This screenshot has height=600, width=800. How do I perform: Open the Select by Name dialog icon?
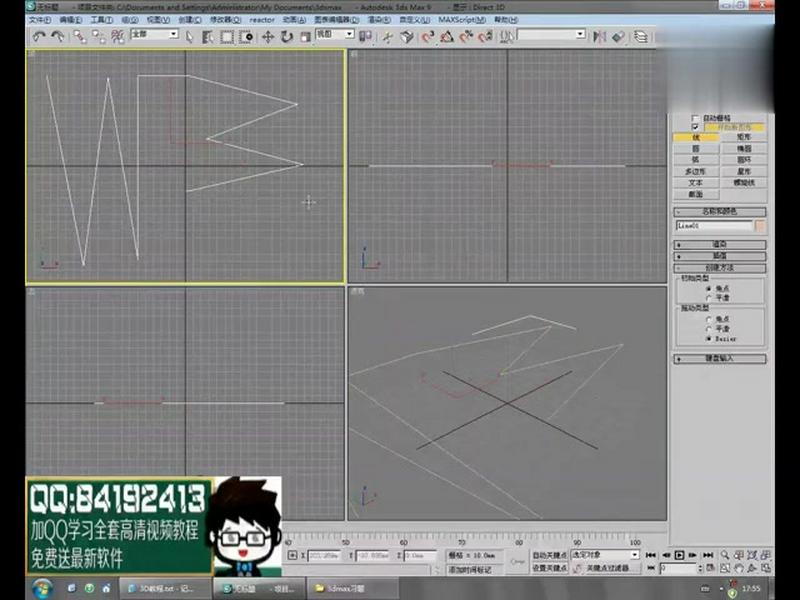point(207,36)
